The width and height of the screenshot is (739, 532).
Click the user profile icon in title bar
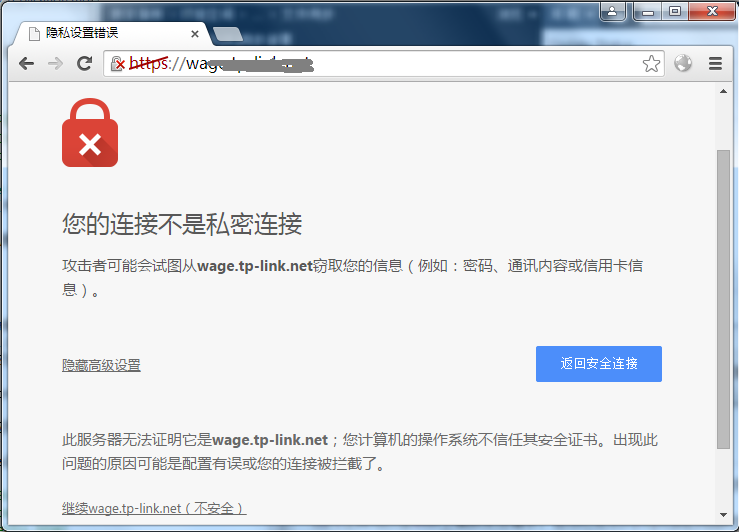coord(612,11)
